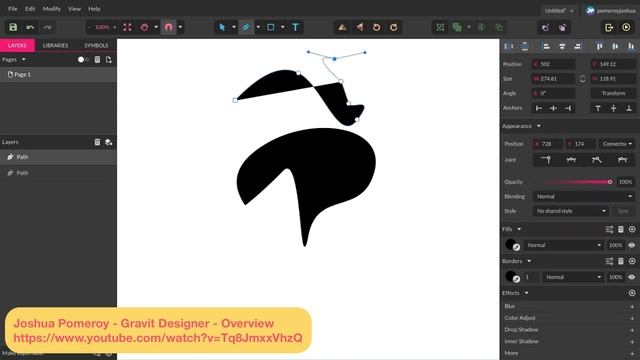This screenshot has height=360, width=640.
Task: Click the flip horizontal triangle icon
Action: (360, 27)
